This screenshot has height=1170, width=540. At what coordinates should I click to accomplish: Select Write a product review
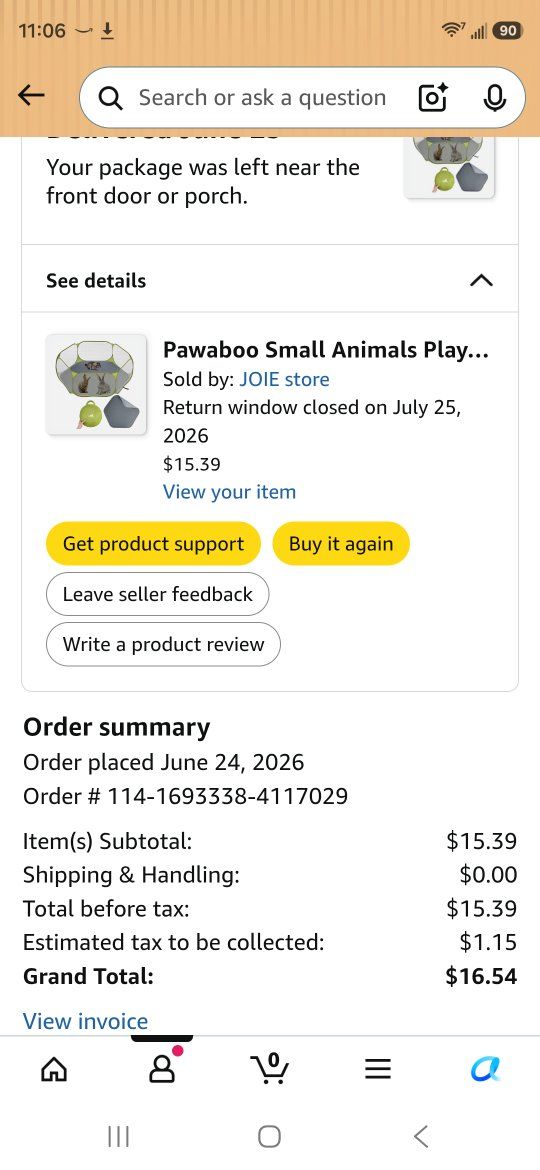click(163, 644)
